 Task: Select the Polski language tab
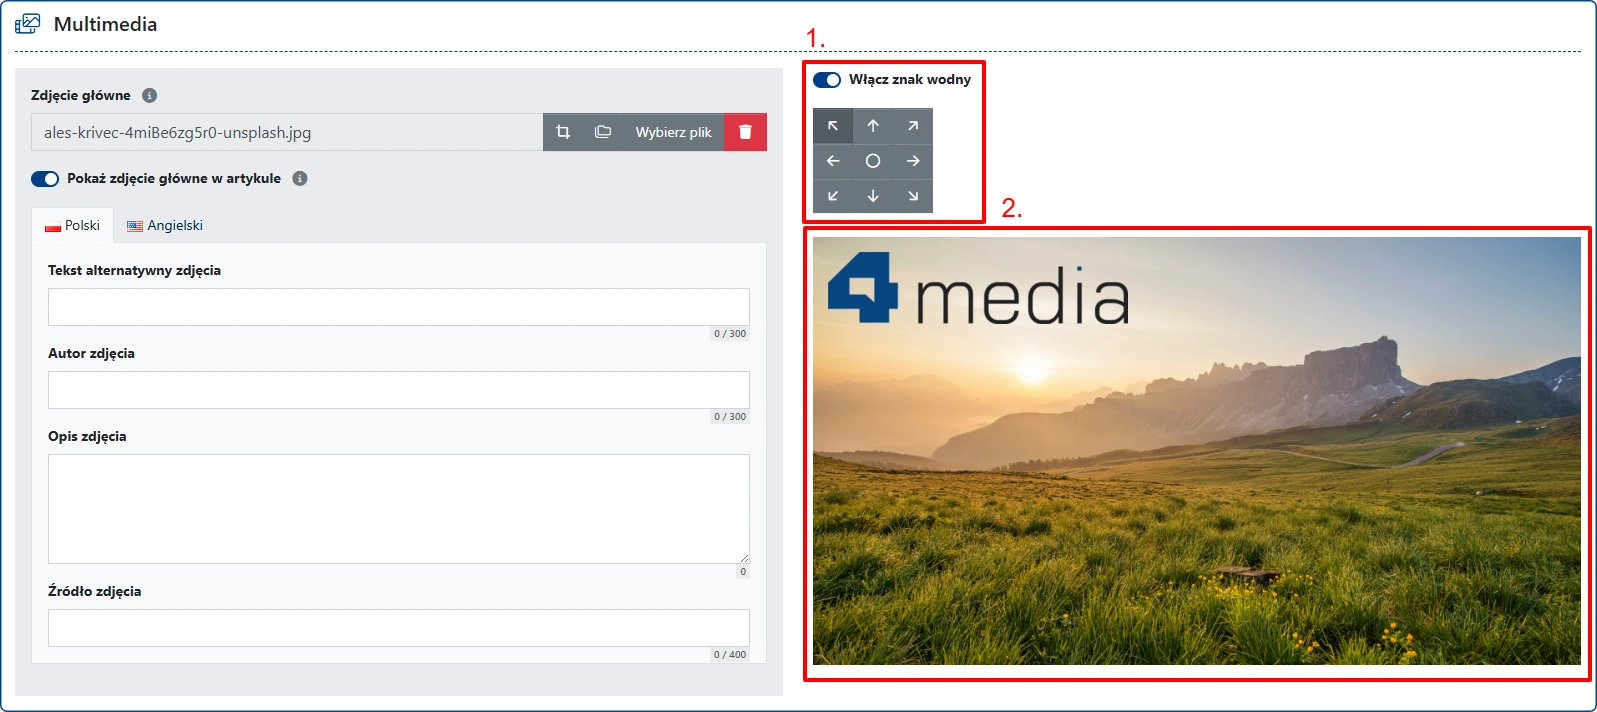[73, 226]
